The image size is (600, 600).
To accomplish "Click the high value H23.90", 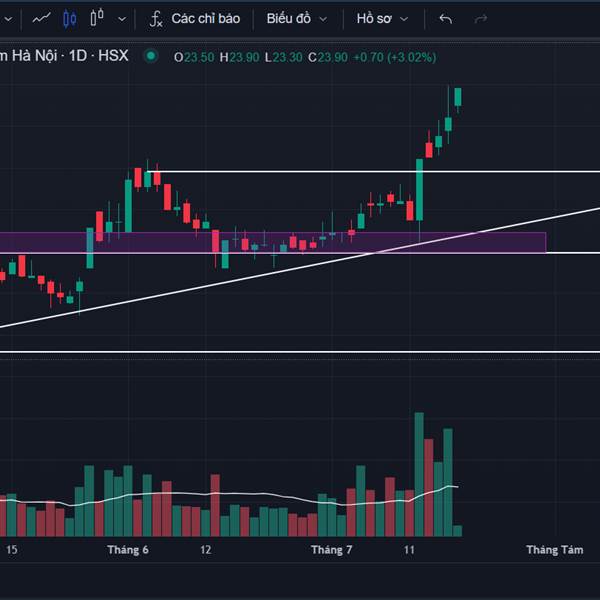I will (x=240, y=57).
